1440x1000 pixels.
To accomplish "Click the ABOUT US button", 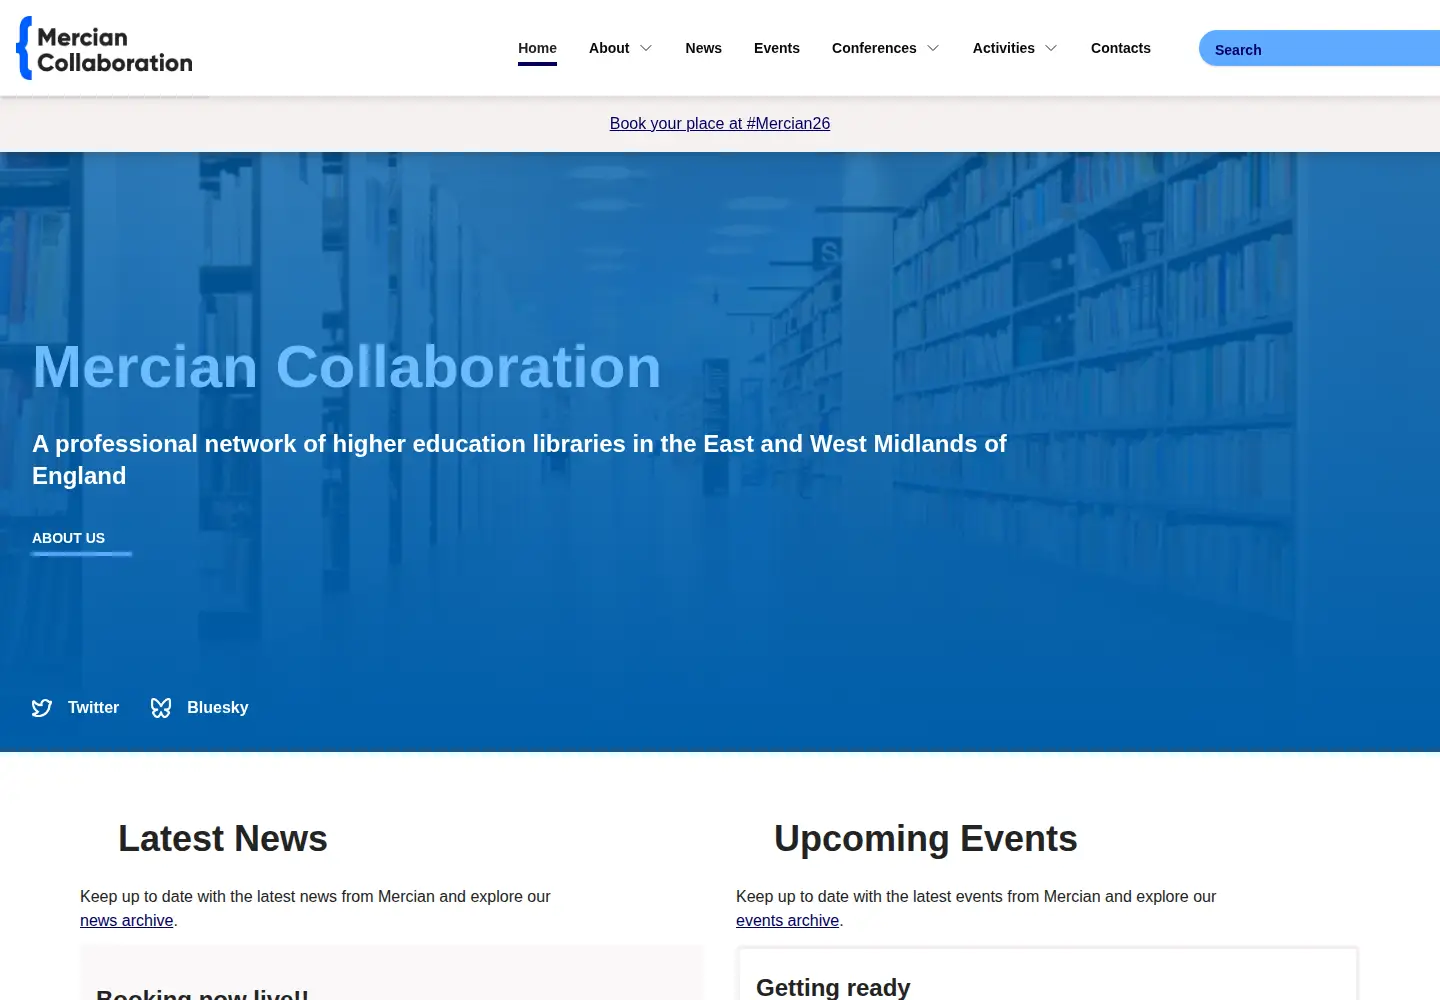I will (82, 539).
